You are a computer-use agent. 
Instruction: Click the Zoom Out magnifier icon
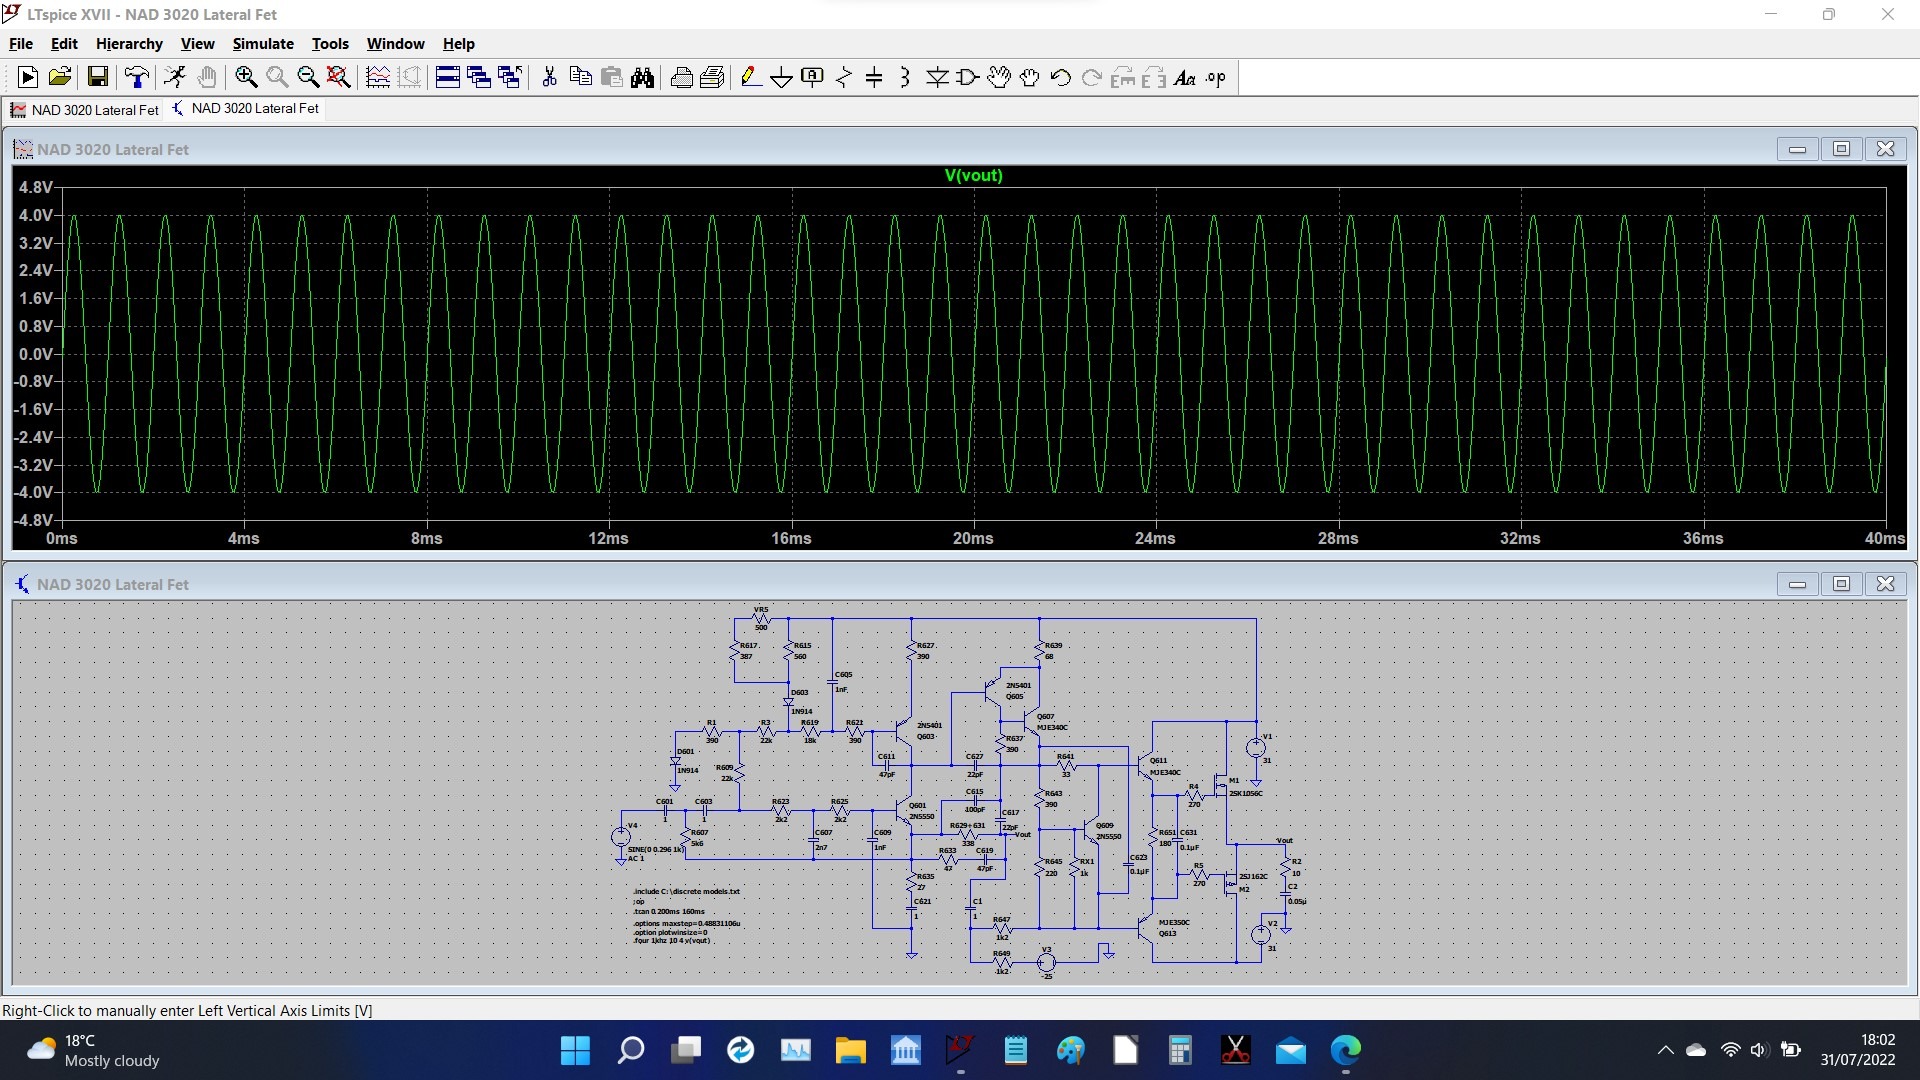[x=308, y=77]
